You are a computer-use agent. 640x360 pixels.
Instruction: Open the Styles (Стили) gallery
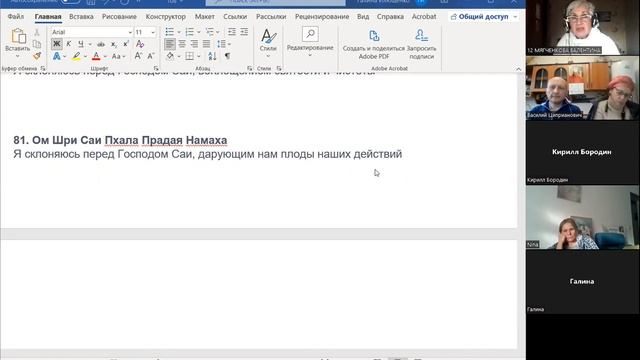coord(268,43)
